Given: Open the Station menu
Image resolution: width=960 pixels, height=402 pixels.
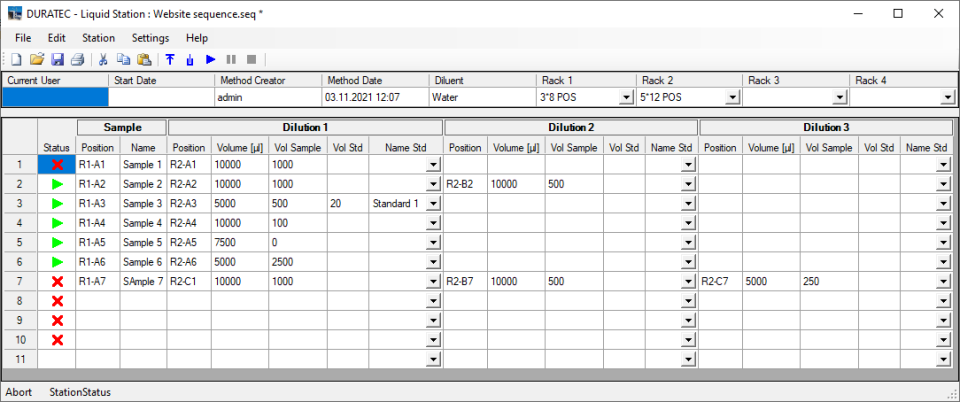Looking at the screenshot, I should pos(98,37).
